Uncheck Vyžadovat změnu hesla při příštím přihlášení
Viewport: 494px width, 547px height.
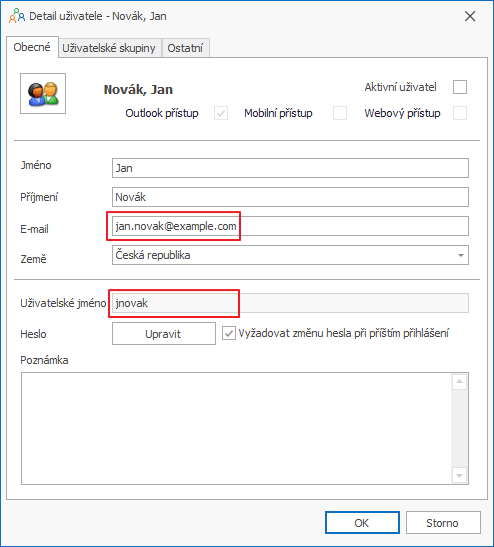pos(229,334)
